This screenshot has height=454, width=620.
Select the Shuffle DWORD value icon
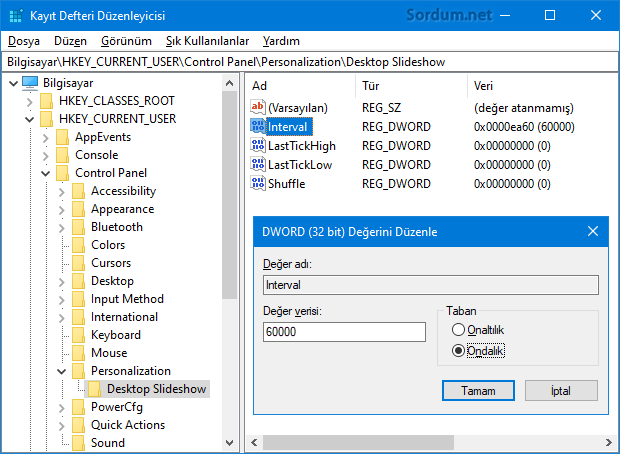tap(258, 183)
